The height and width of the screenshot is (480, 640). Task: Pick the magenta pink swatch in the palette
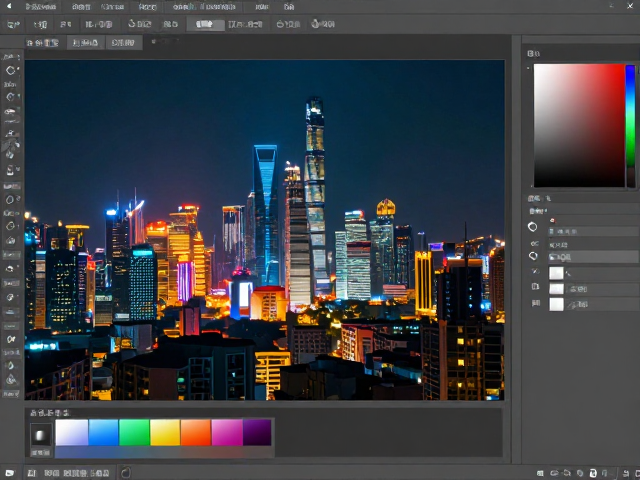click(227, 432)
